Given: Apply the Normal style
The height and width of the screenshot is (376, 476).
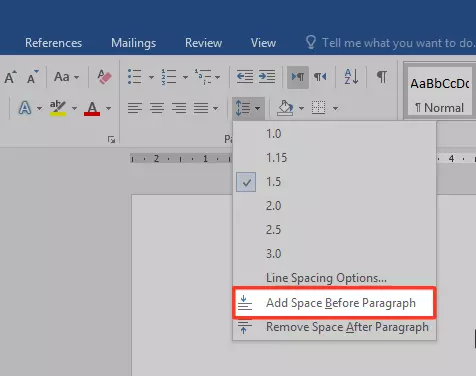Looking at the screenshot, I should pos(439,92).
